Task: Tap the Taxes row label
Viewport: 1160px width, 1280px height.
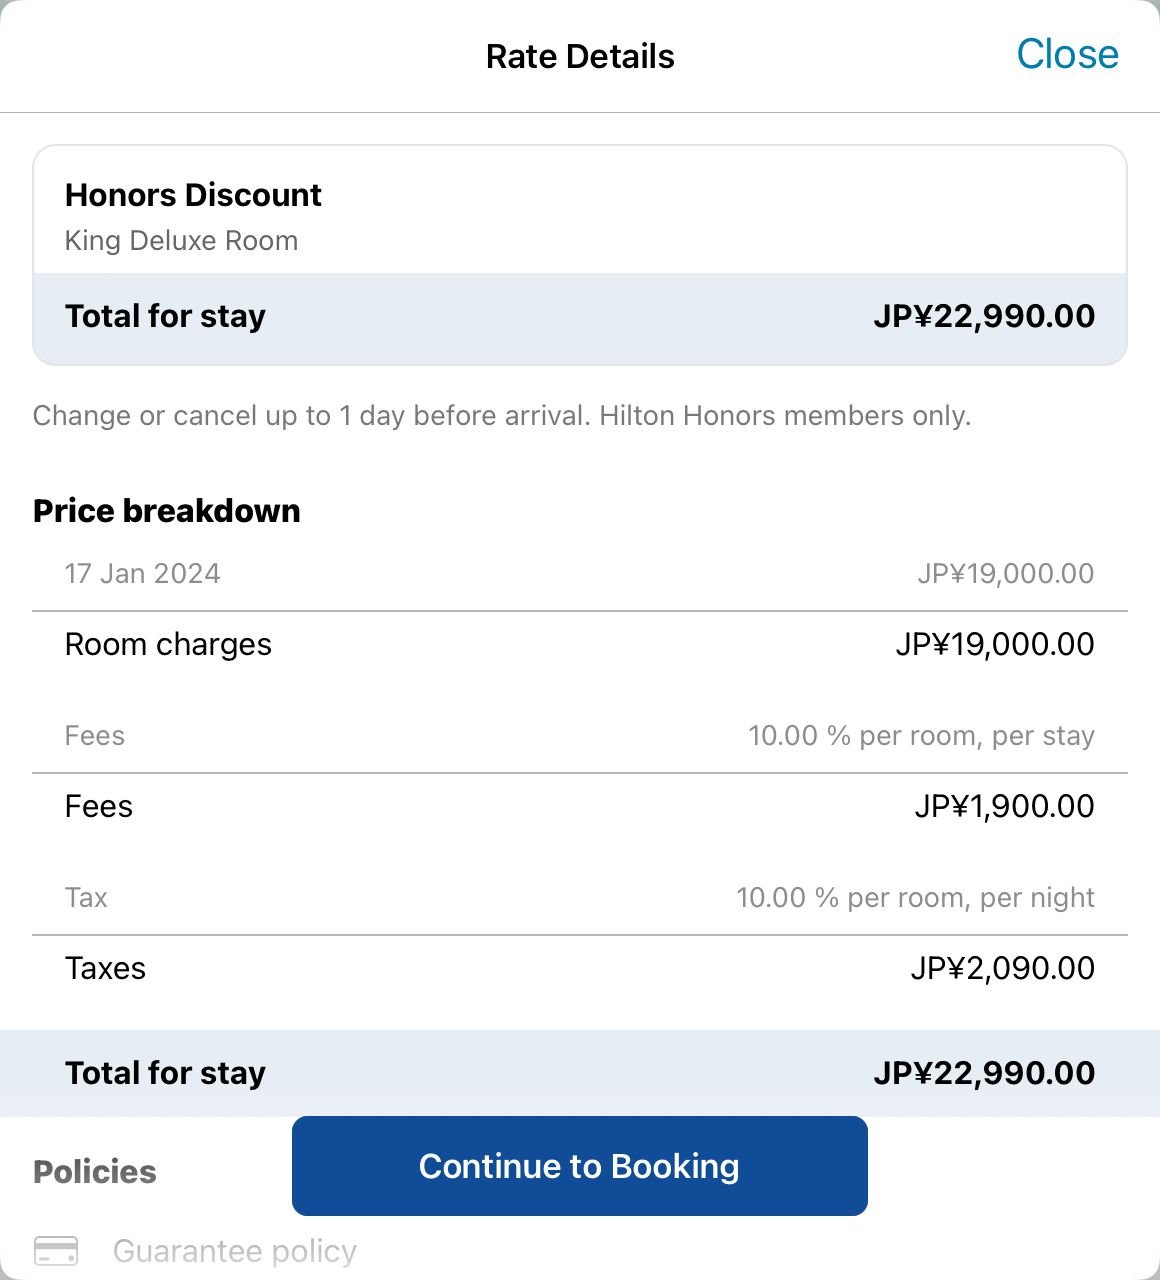Action: [105, 969]
